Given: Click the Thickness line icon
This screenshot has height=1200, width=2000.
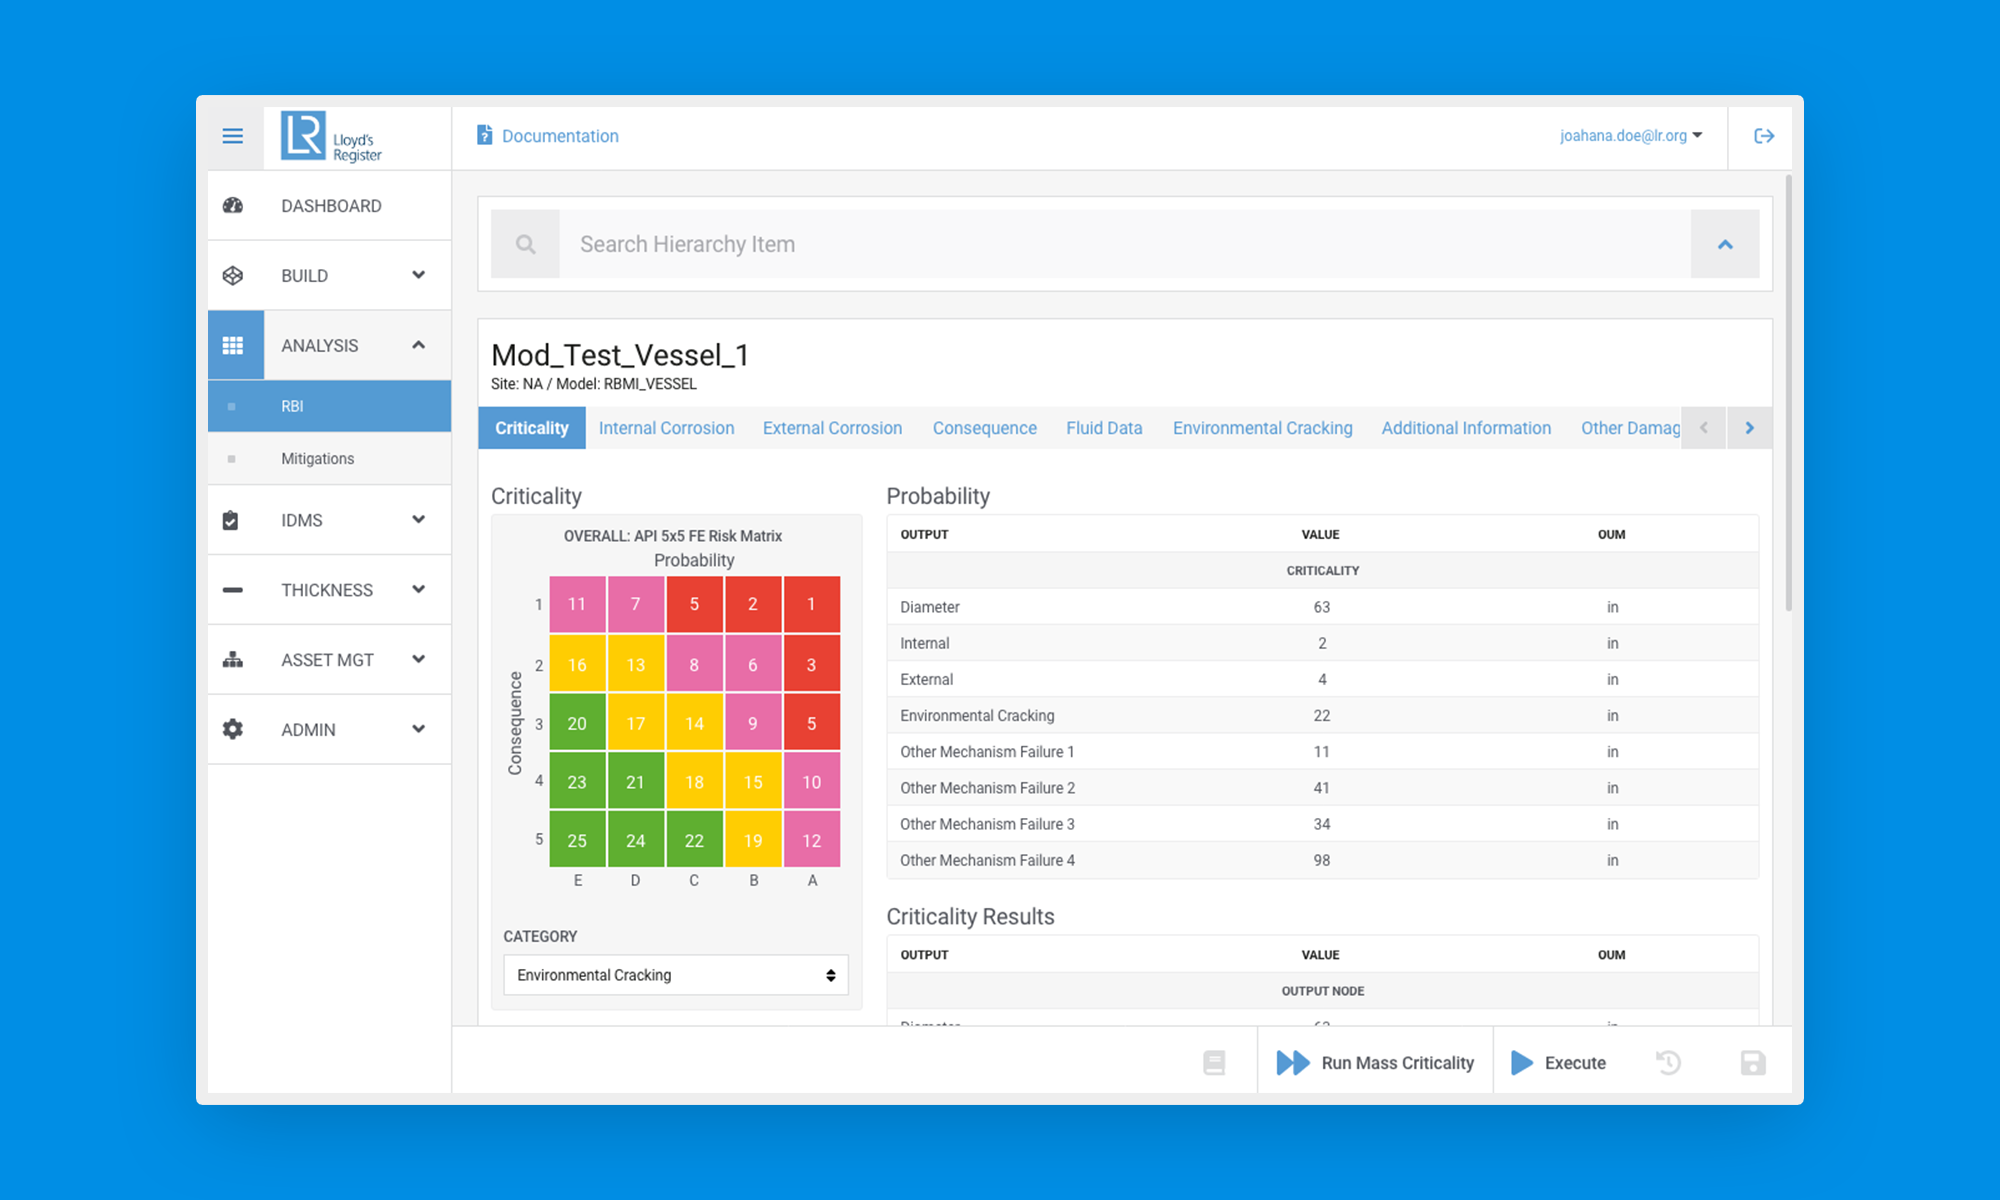Looking at the screenshot, I should 233,590.
